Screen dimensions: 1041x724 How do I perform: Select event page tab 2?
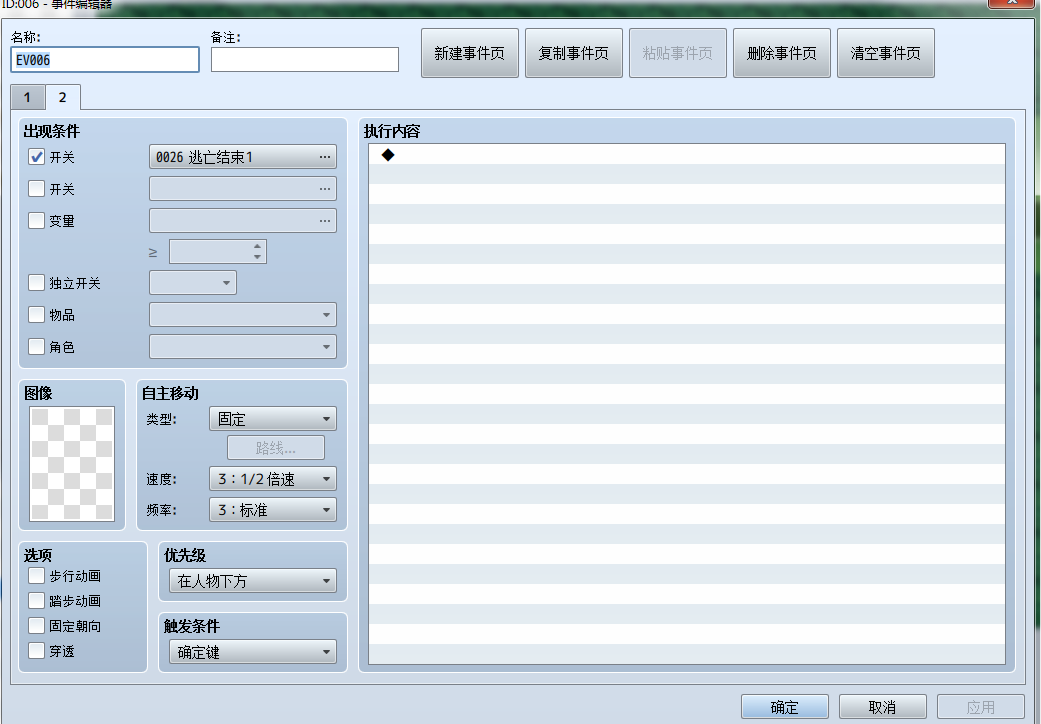click(x=62, y=97)
